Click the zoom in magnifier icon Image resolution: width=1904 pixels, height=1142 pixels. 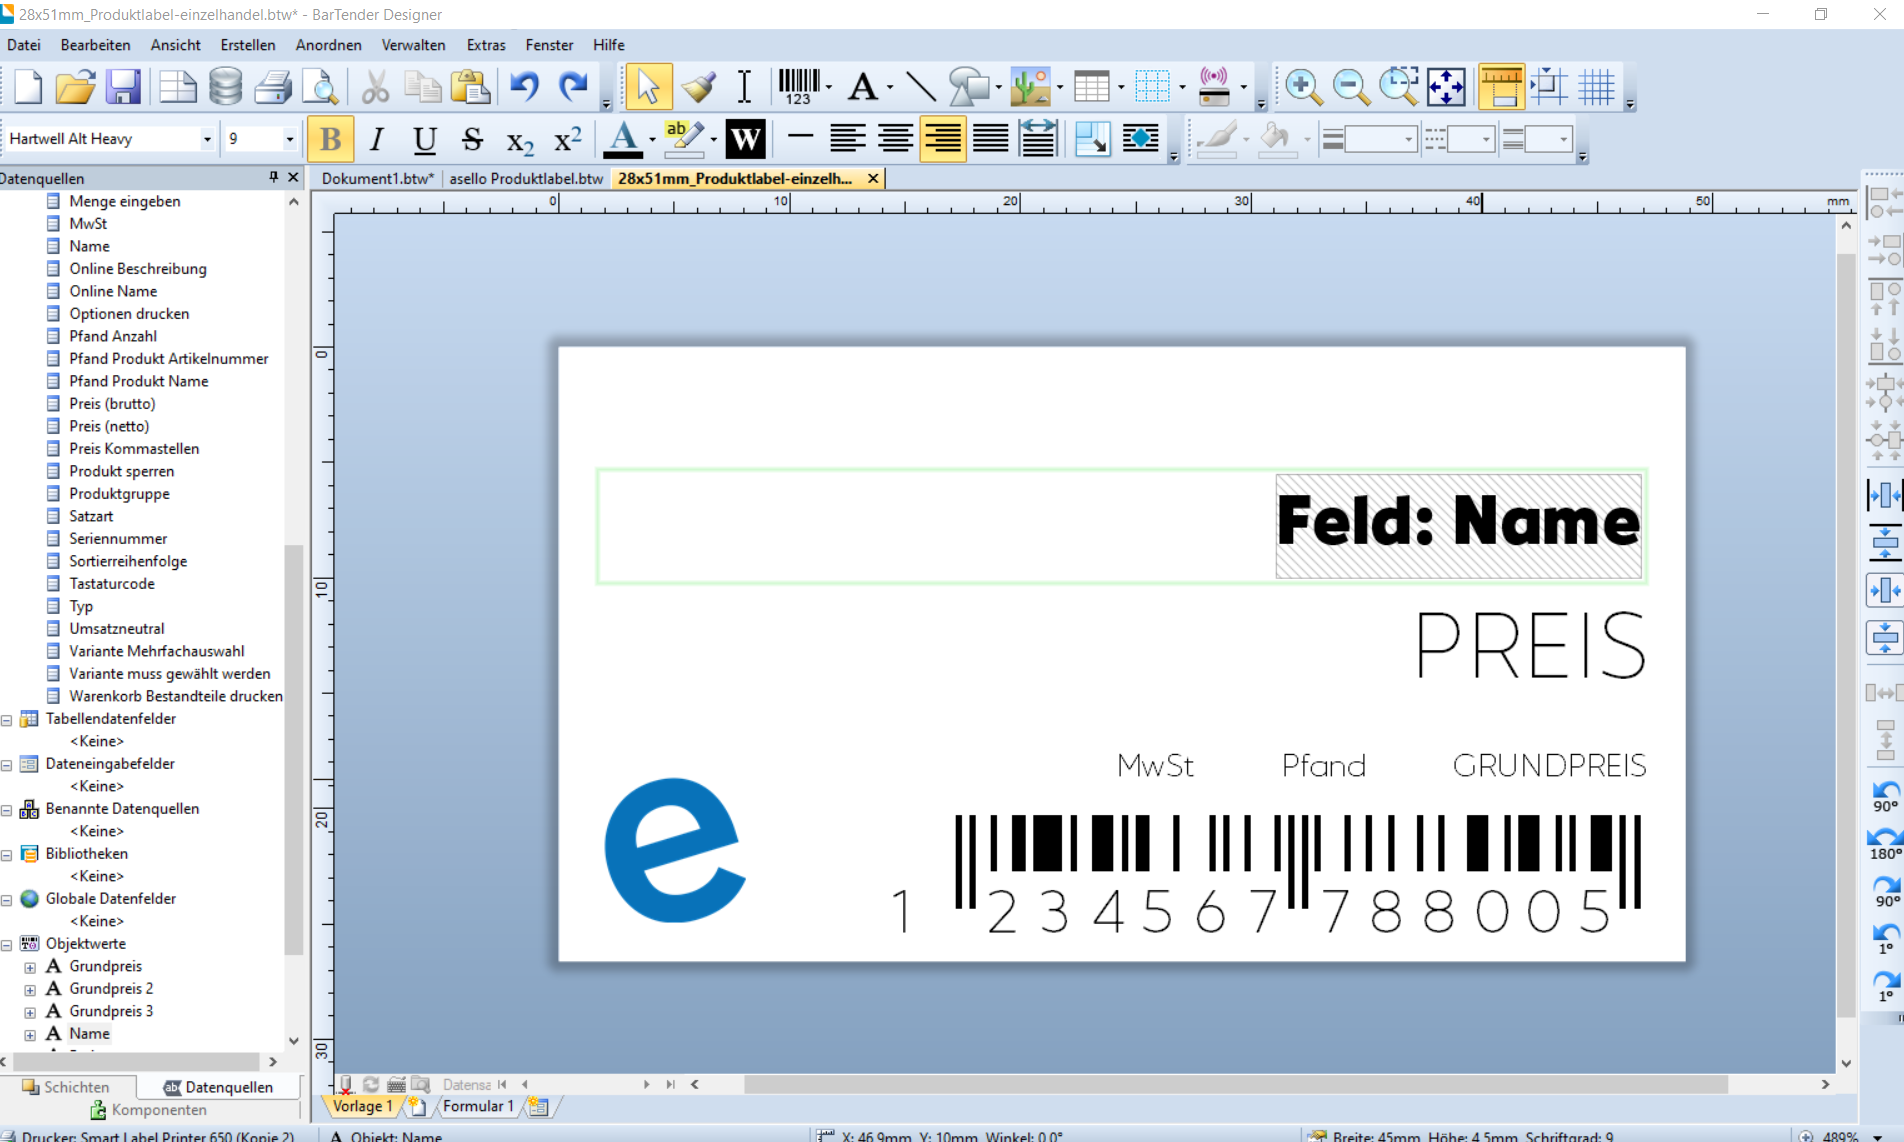1302,87
